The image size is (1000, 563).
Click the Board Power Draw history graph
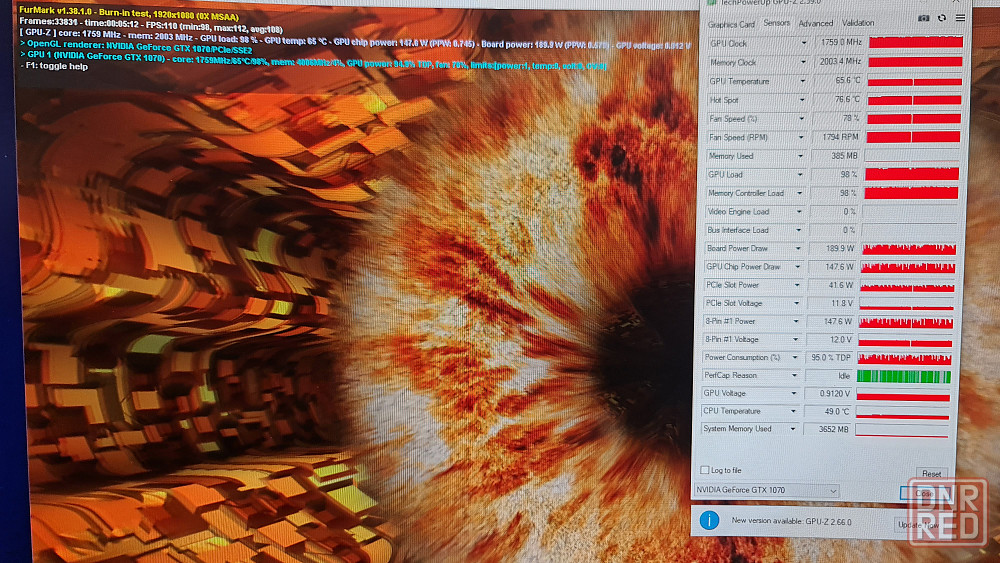pos(909,248)
